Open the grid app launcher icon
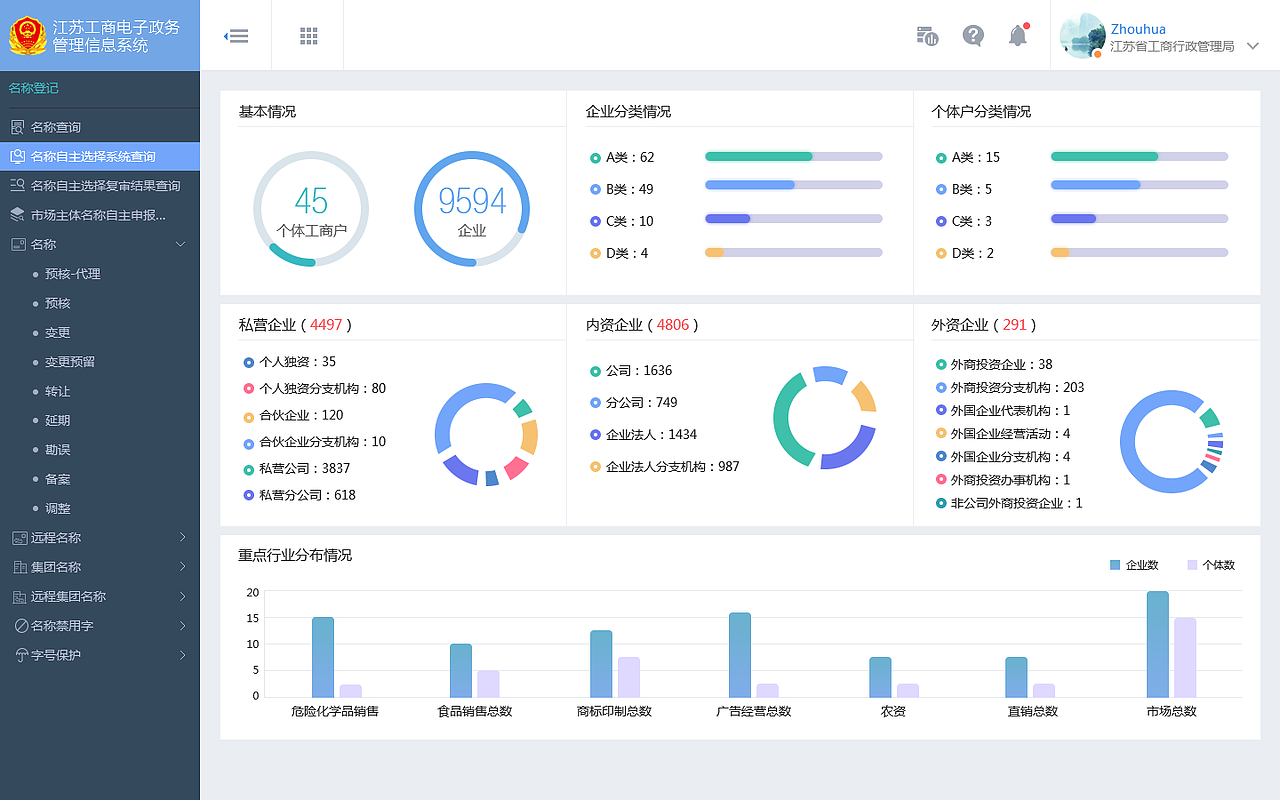Viewport: 1280px width, 800px height. pyautogui.click(x=307, y=35)
